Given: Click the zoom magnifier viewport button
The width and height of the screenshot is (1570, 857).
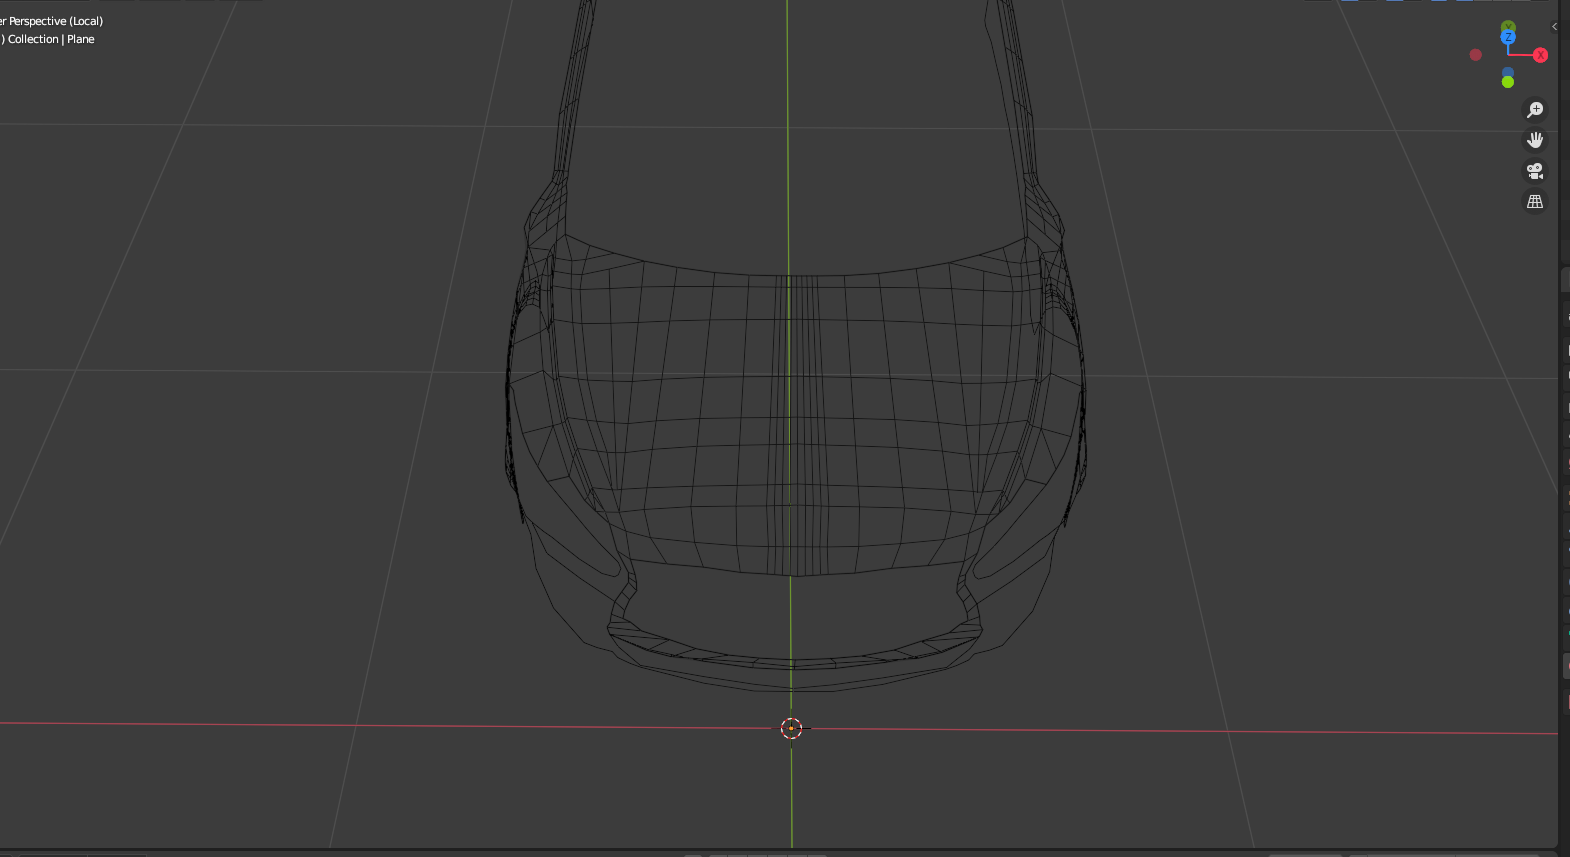Looking at the screenshot, I should 1535,110.
